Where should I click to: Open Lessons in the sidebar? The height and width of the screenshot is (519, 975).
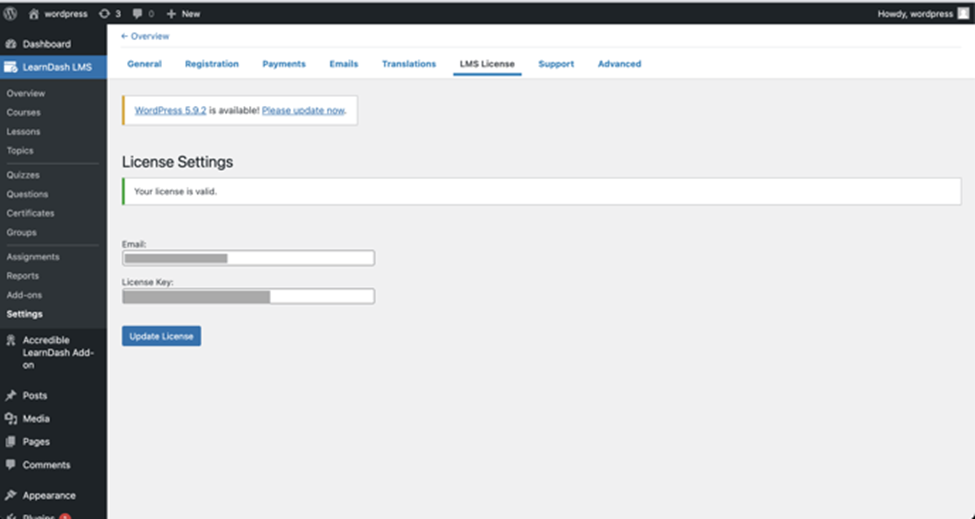[x=24, y=132]
